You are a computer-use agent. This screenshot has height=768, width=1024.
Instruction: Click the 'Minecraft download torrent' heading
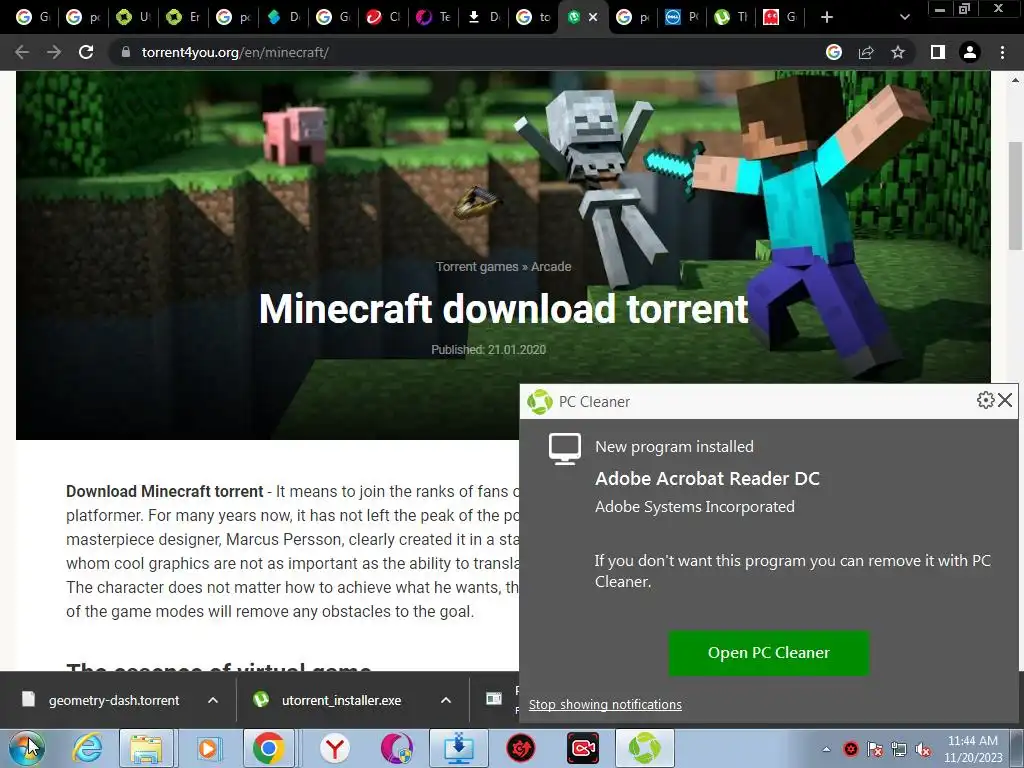click(x=504, y=309)
